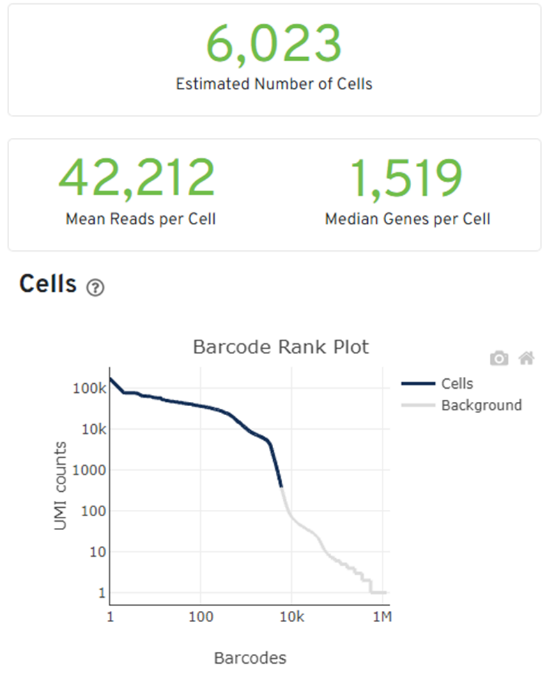Click the 1,519 median genes value
This screenshot has height=675, width=547.
click(x=407, y=179)
